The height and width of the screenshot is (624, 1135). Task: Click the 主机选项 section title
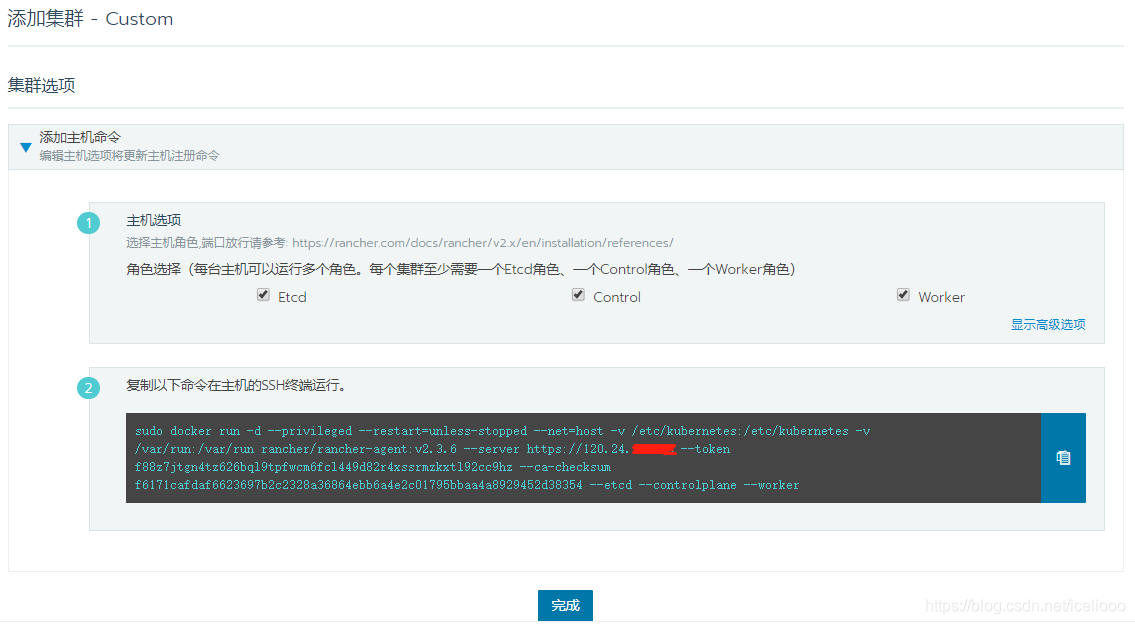coord(153,220)
